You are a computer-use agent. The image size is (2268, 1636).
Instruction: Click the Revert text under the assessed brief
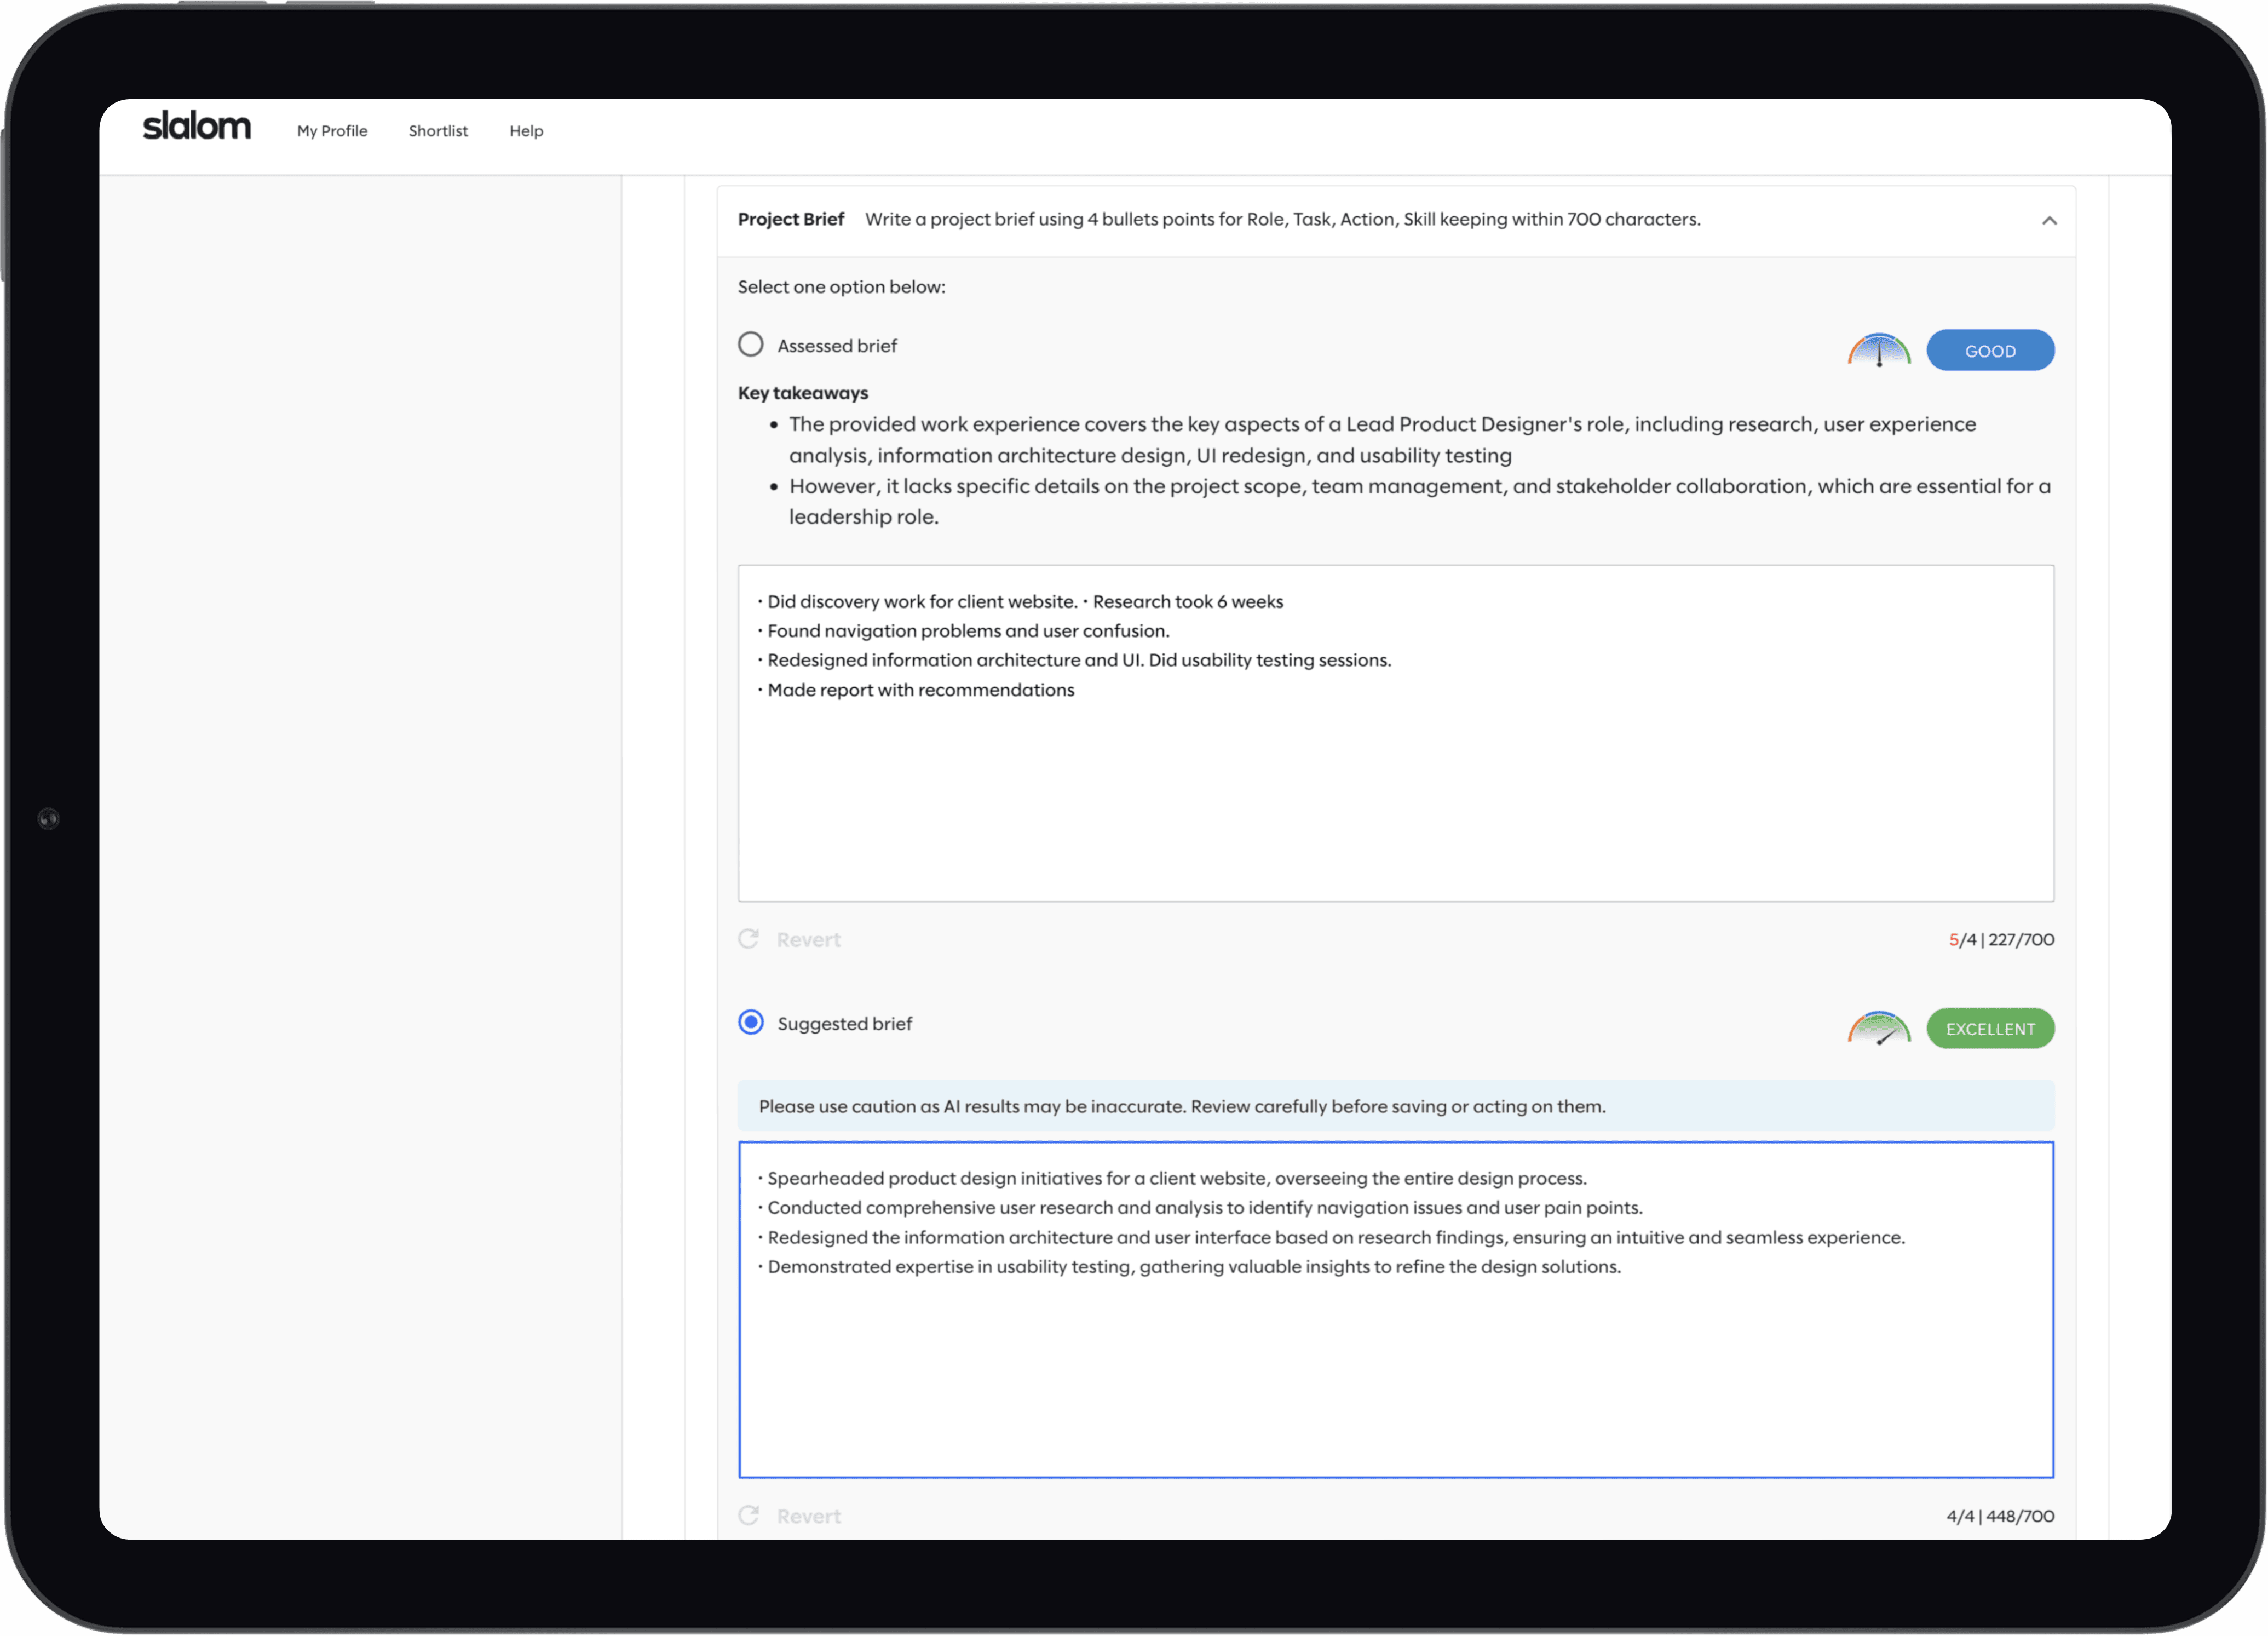point(808,940)
